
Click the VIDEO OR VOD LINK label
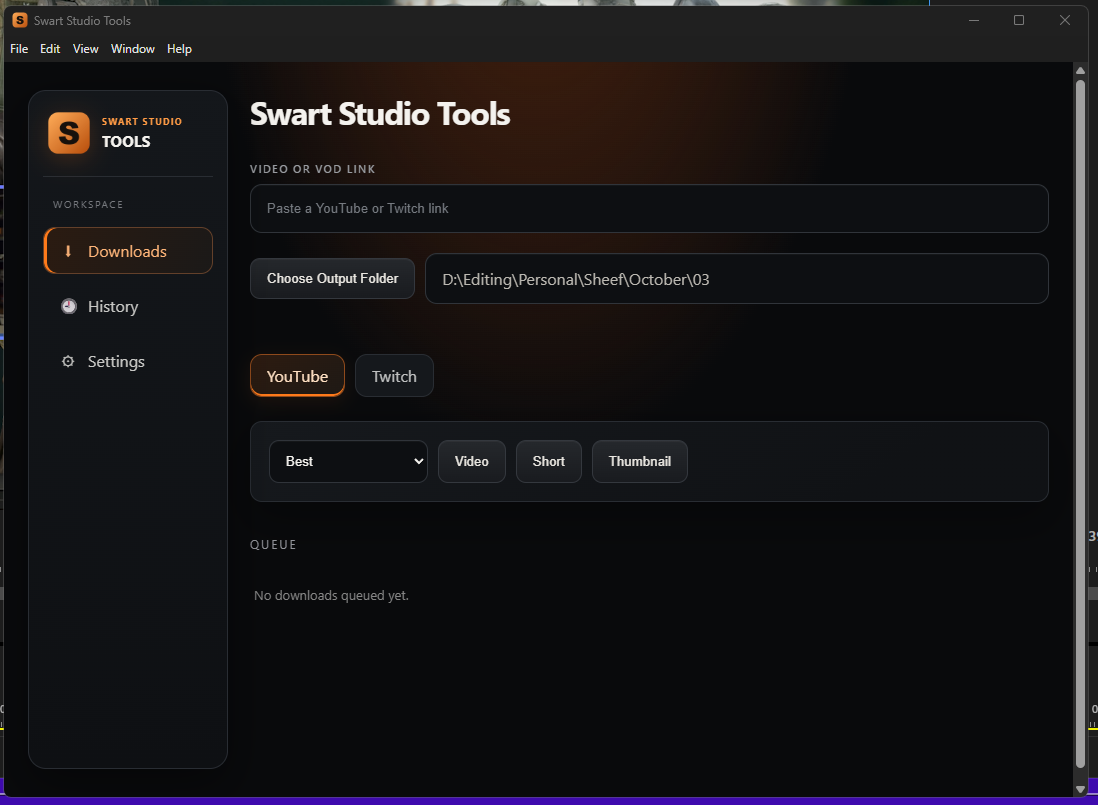312,169
